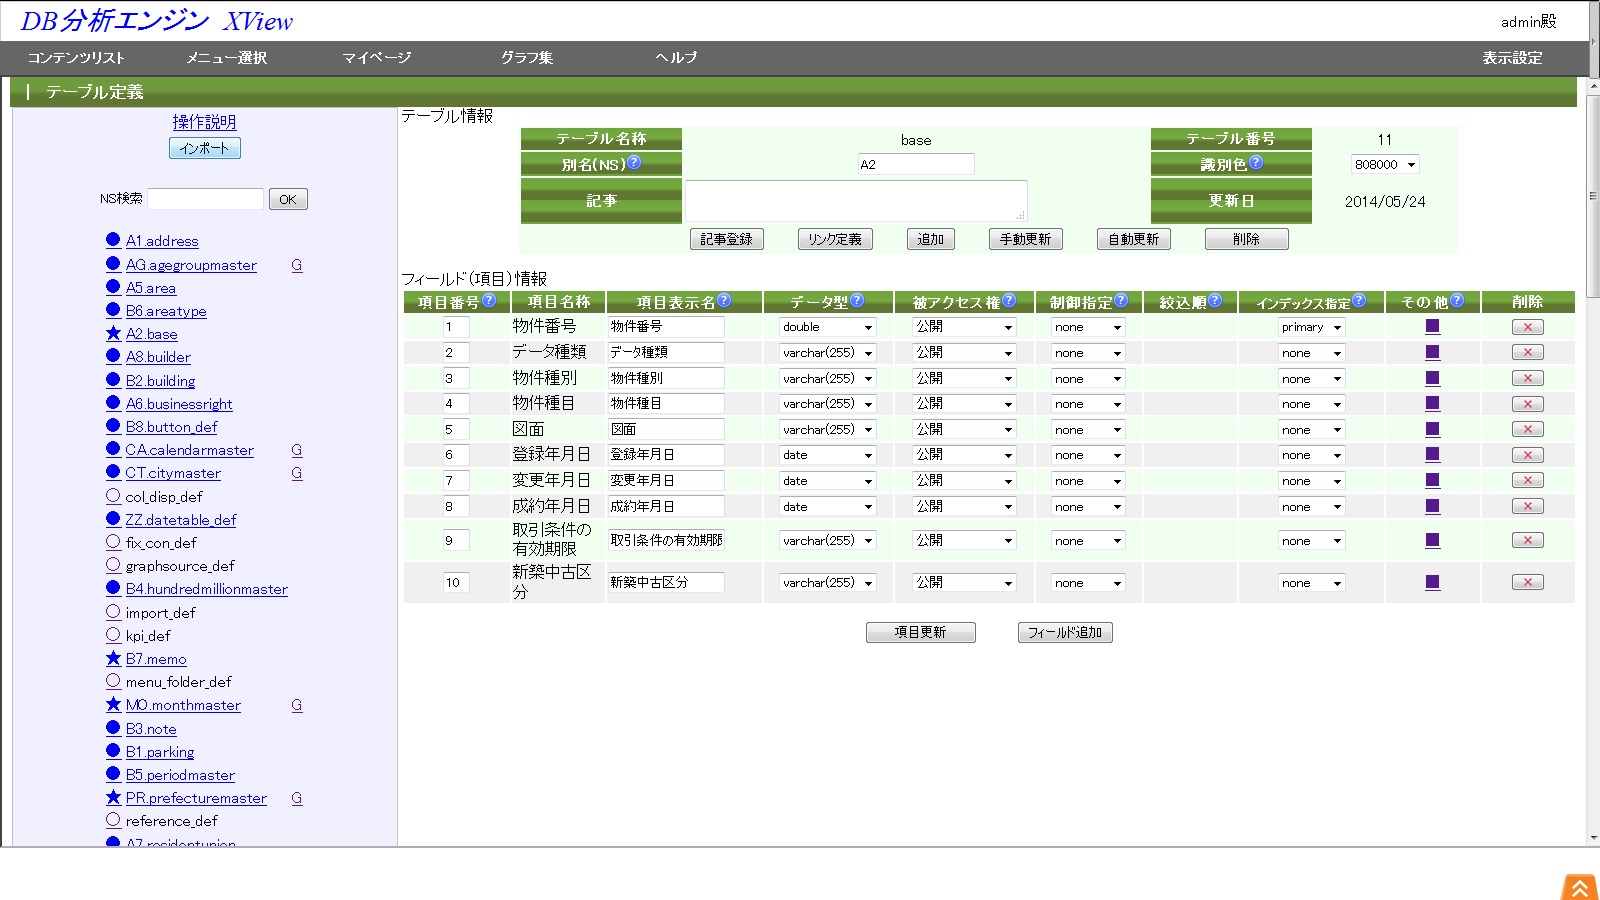Click the help icon on インデックス指定 header

tap(1358, 300)
